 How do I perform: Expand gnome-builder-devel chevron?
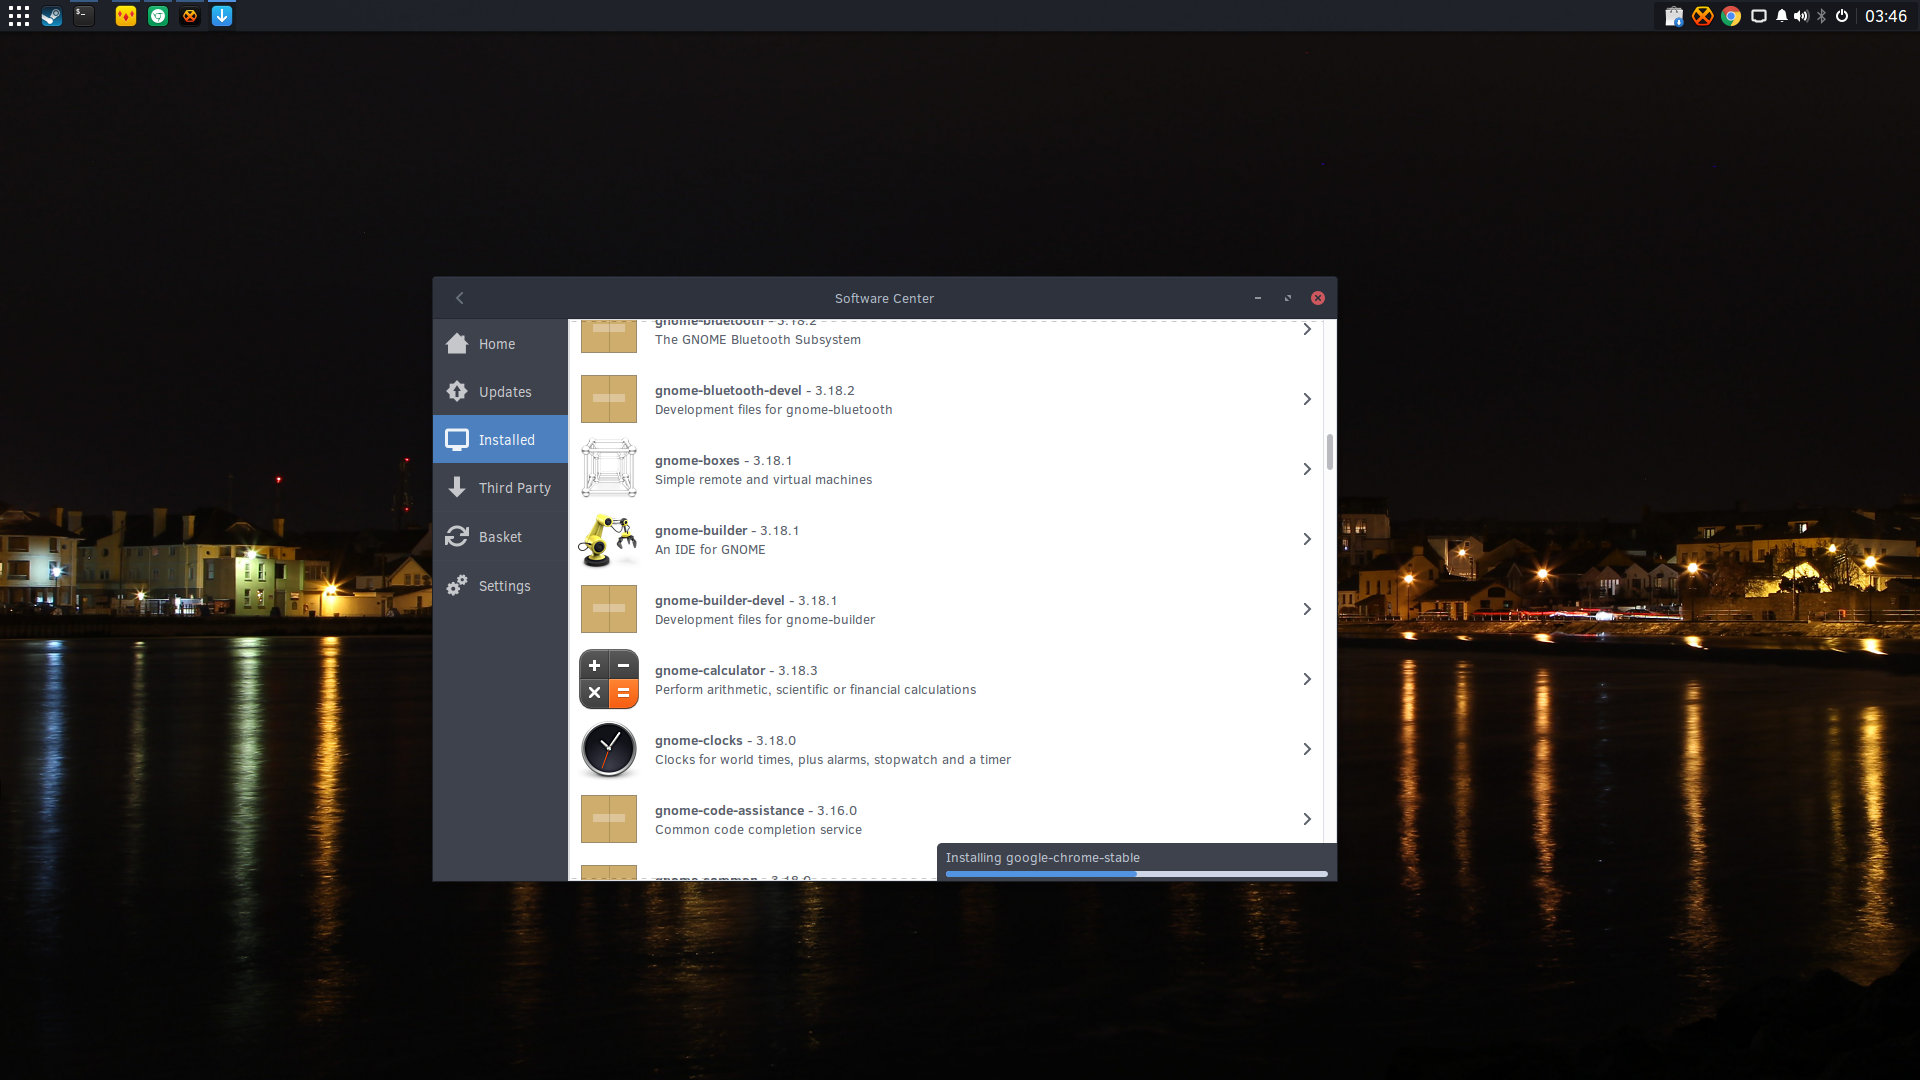(1307, 609)
